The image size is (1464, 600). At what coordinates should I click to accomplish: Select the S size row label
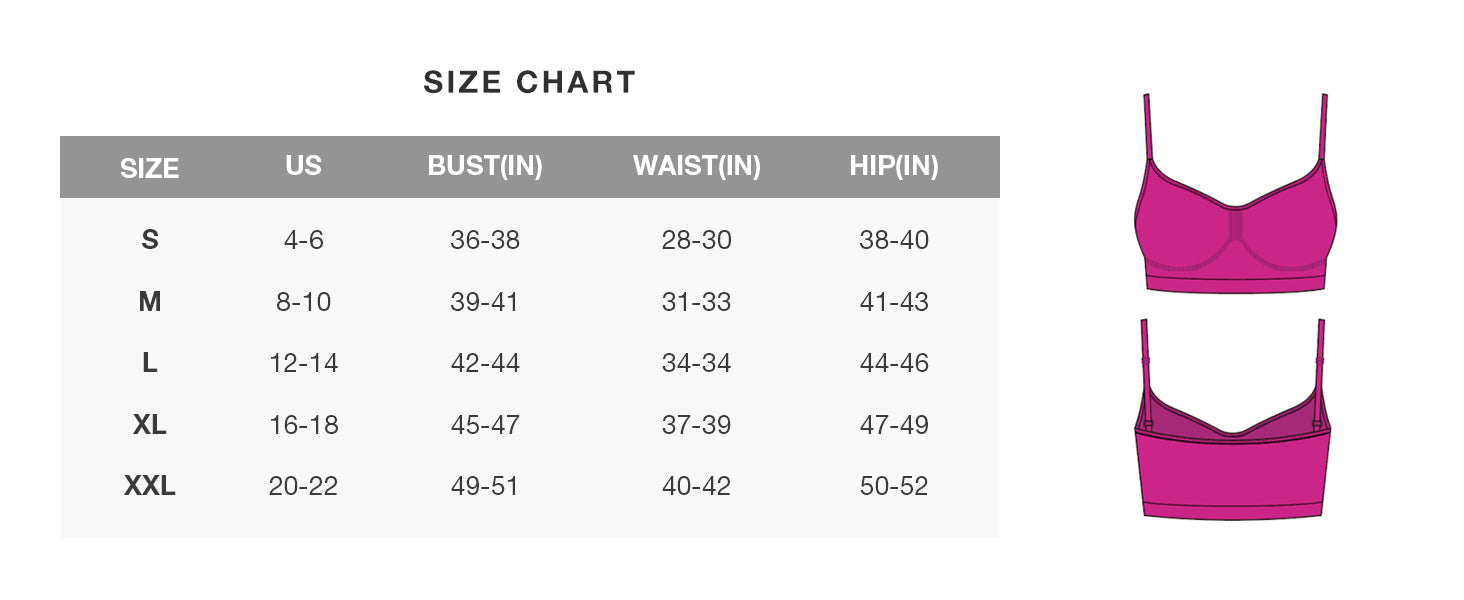pyautogui.click(x=149, y=240)
